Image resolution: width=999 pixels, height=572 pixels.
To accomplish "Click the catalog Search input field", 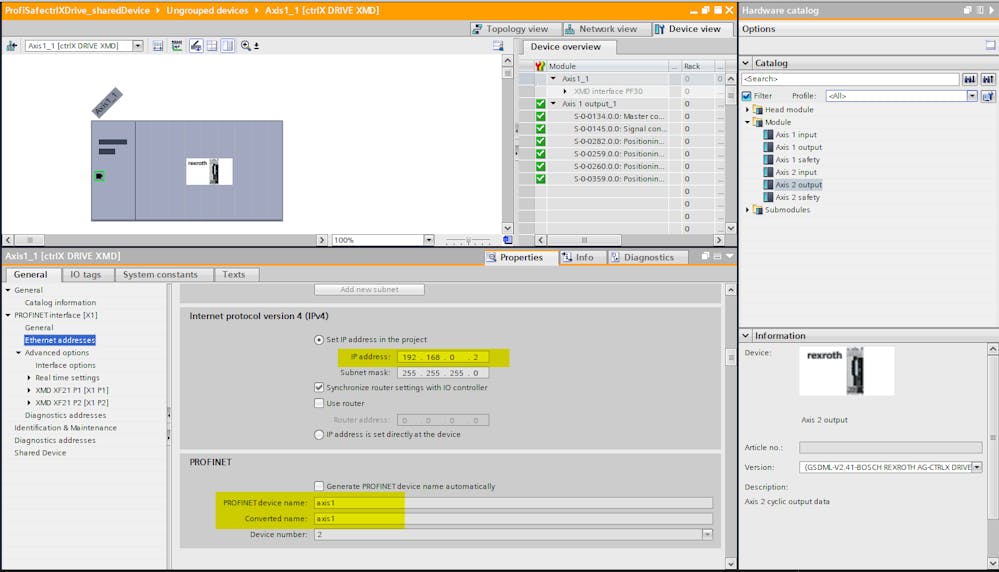I will [851, 79].
